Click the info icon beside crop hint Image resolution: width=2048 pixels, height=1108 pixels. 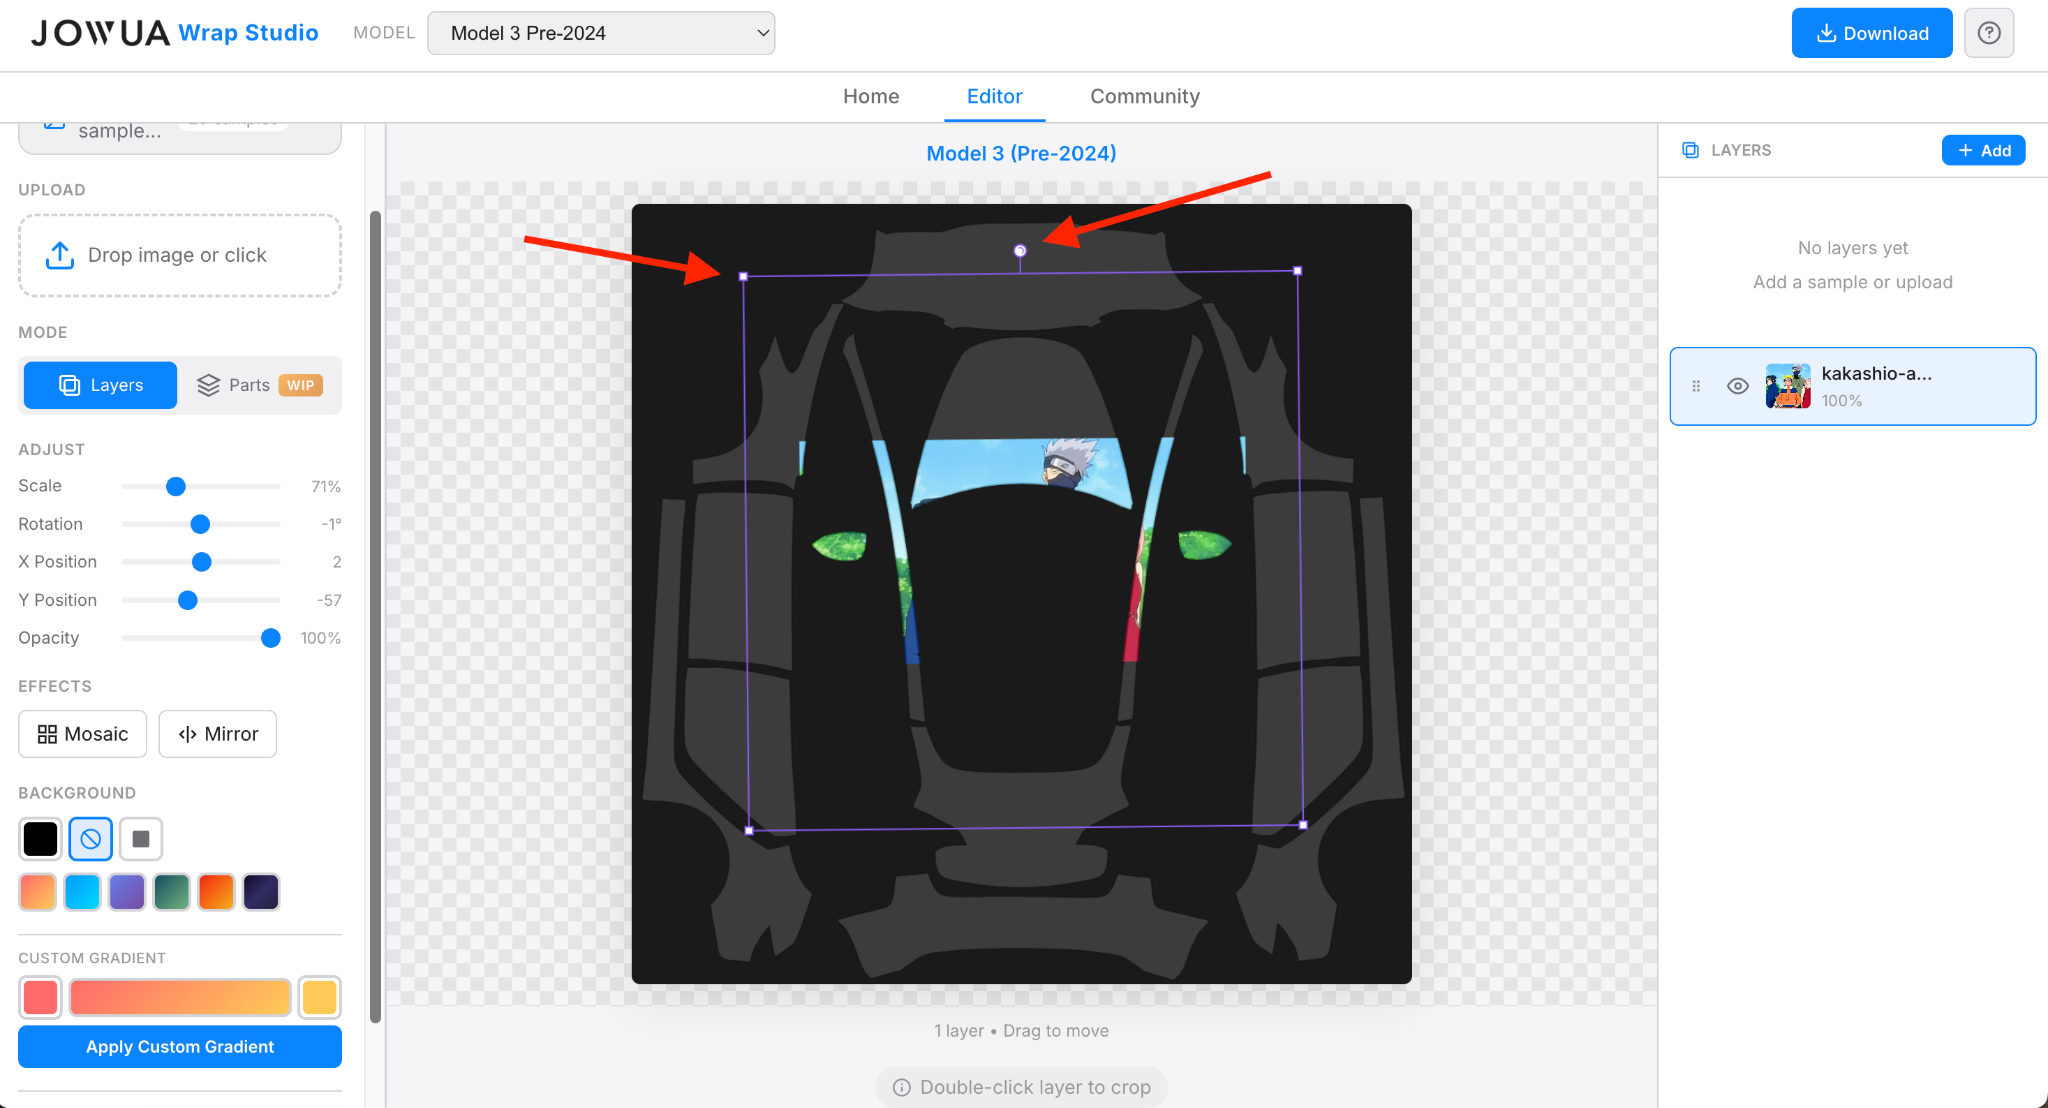click(901, 1087)
